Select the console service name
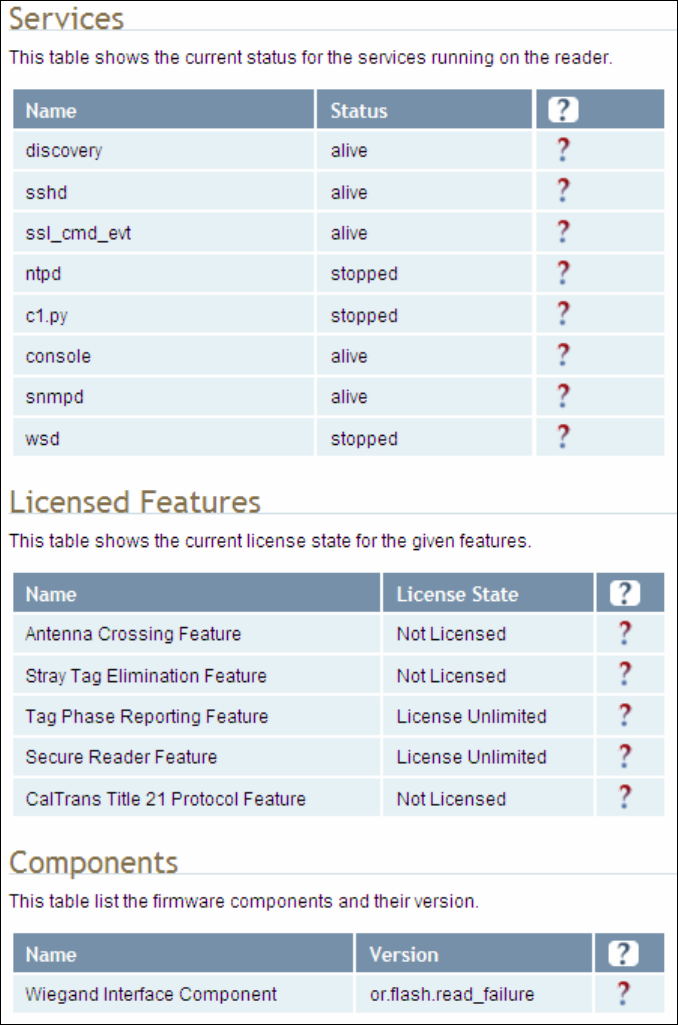Viewport: 678px width, 1025px height. pyautogui.click(x=58, y=356)
